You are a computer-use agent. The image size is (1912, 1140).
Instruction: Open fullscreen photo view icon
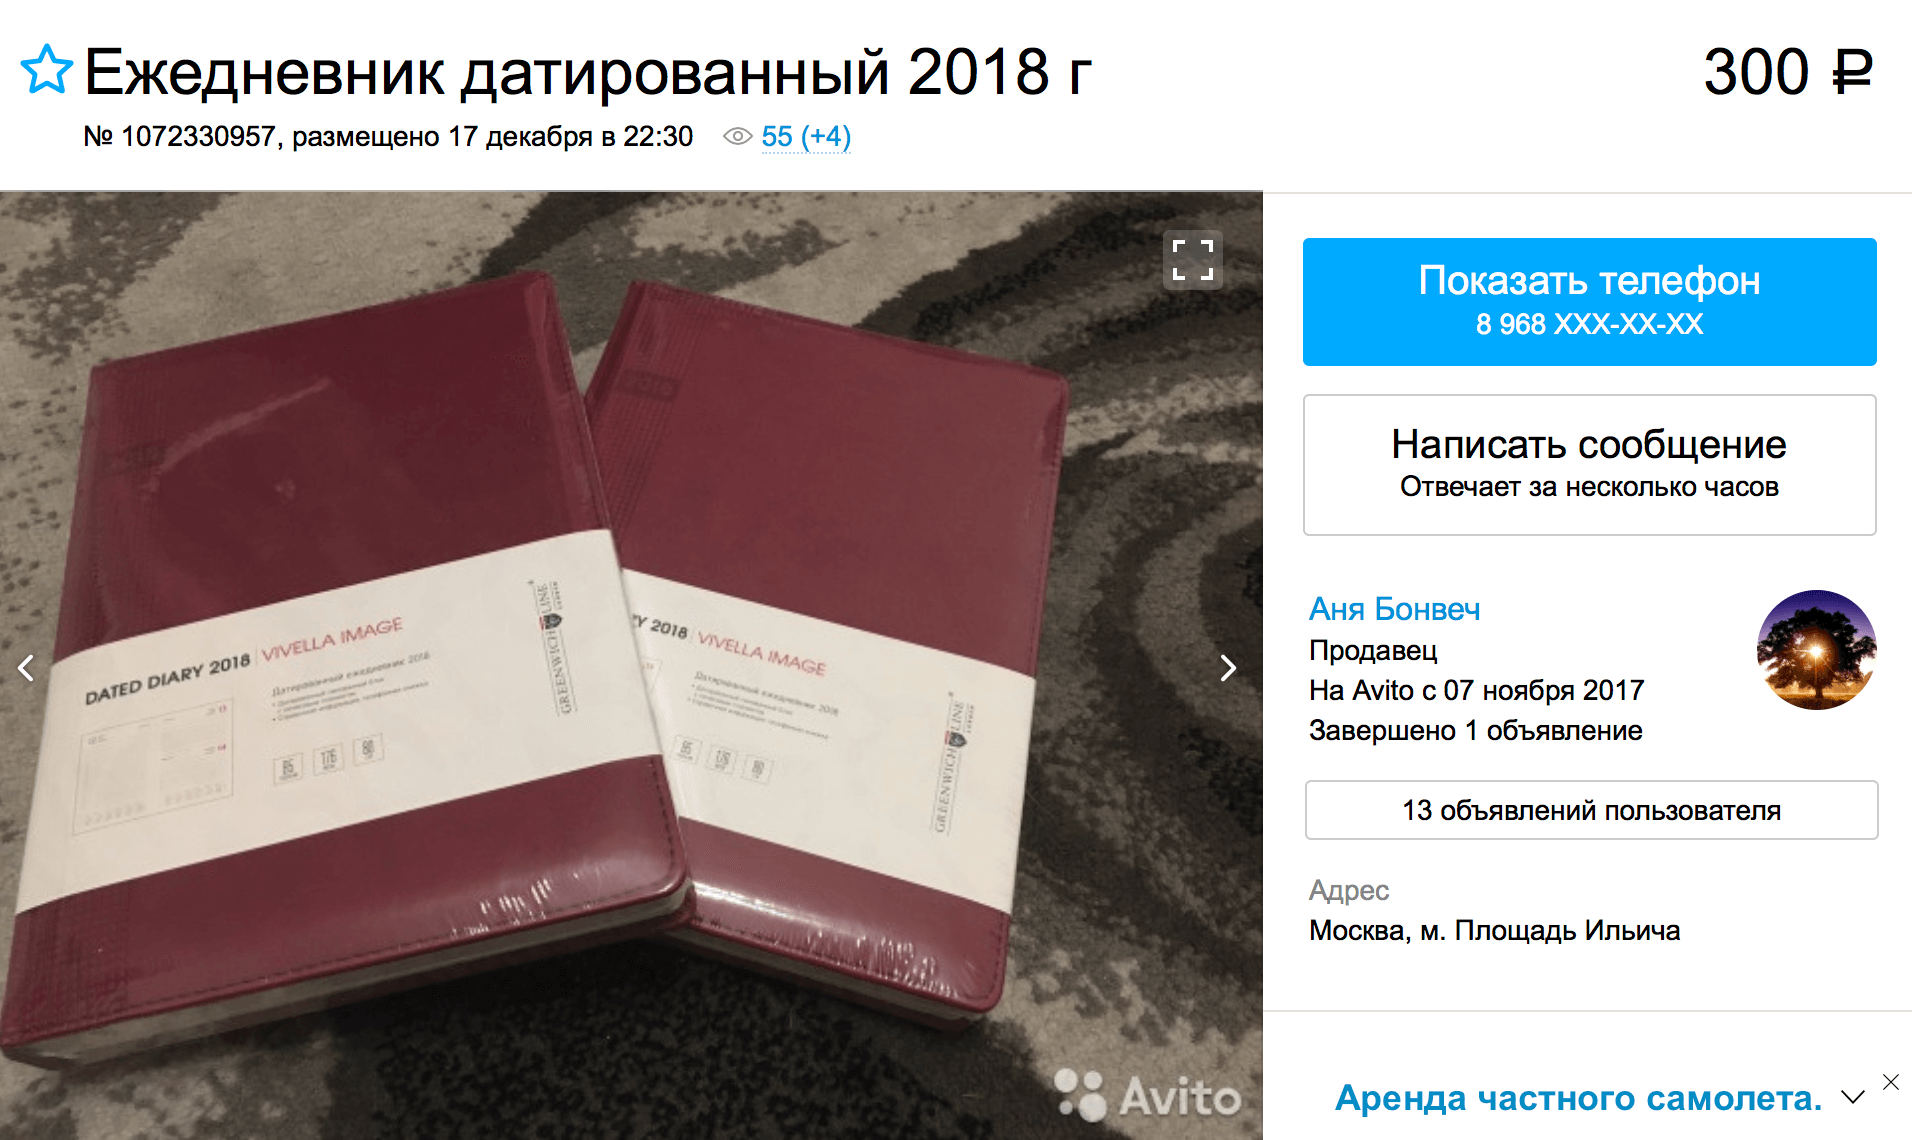(1193, 260)
